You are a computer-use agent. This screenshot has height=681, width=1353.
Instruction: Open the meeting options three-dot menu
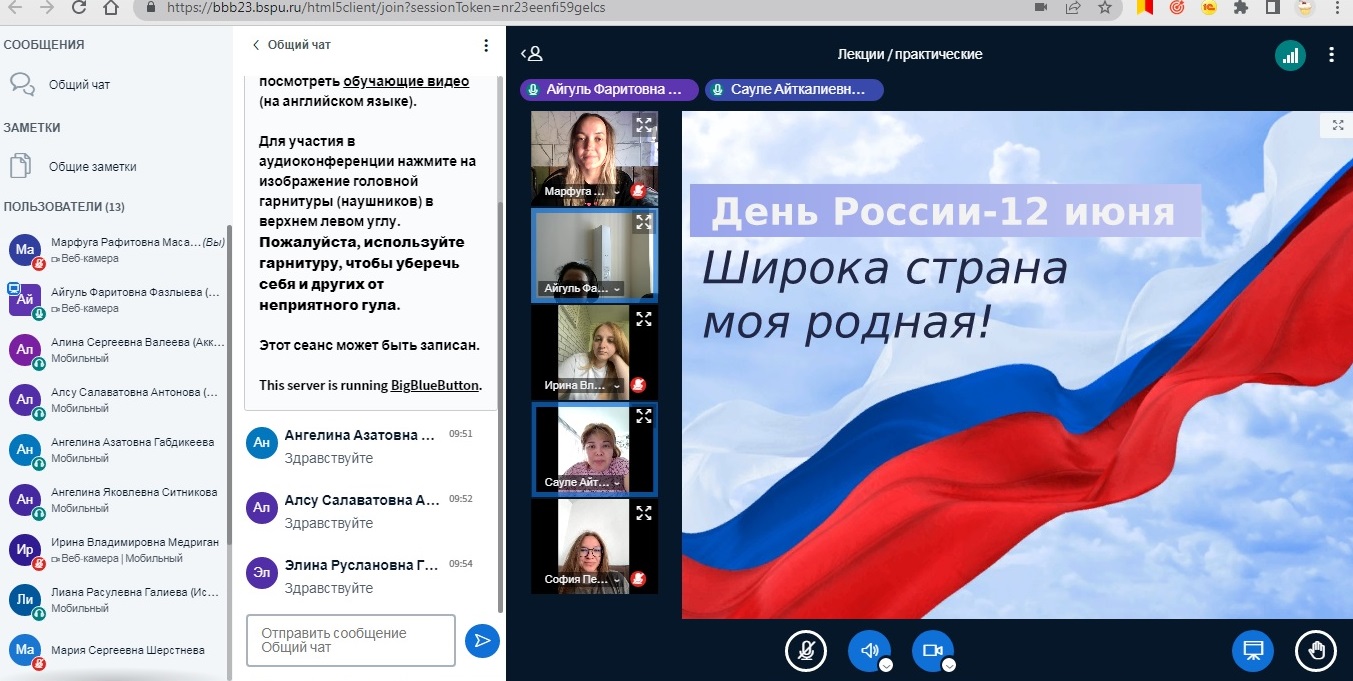tap(1331, 55)
